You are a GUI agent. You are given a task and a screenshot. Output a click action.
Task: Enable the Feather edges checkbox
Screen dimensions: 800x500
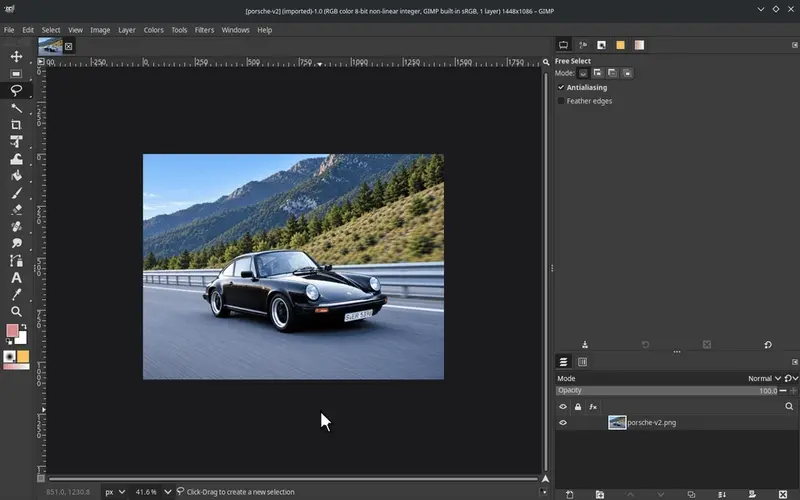(561, 101)
